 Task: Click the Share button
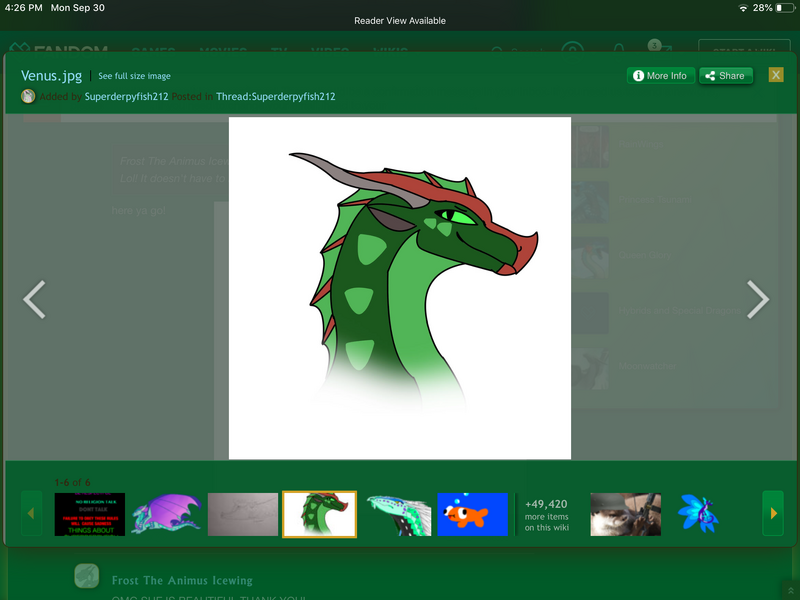pos(725,76)
